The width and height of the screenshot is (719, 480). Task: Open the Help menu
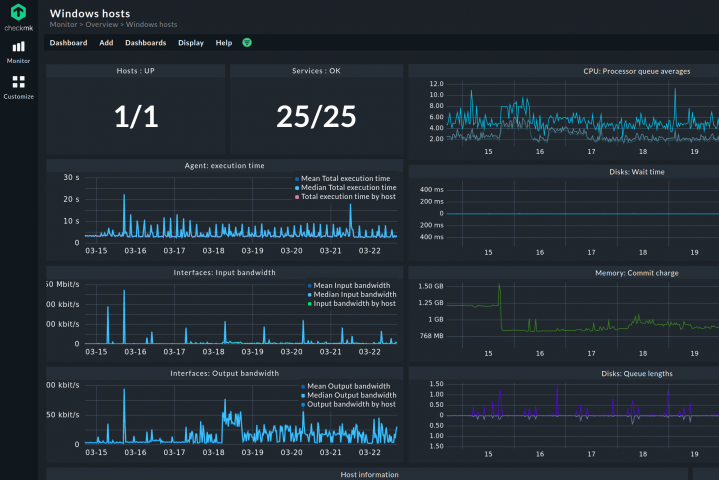pos(224,43)
